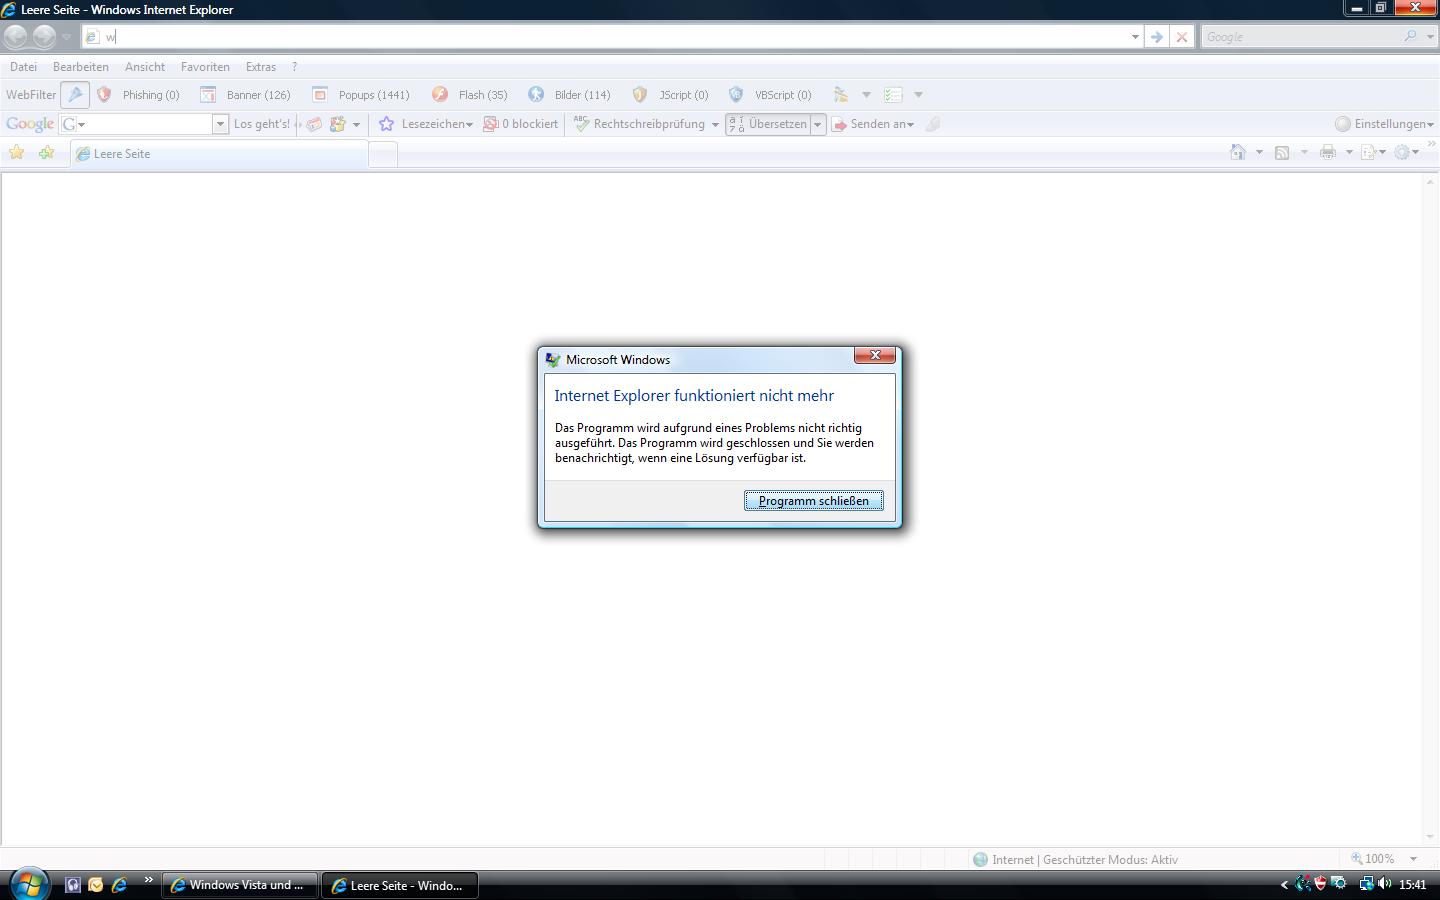The image size is (1440, 900).
Task: Open the Datei menu
Action: pyautogui.click(x=23, y=67)
